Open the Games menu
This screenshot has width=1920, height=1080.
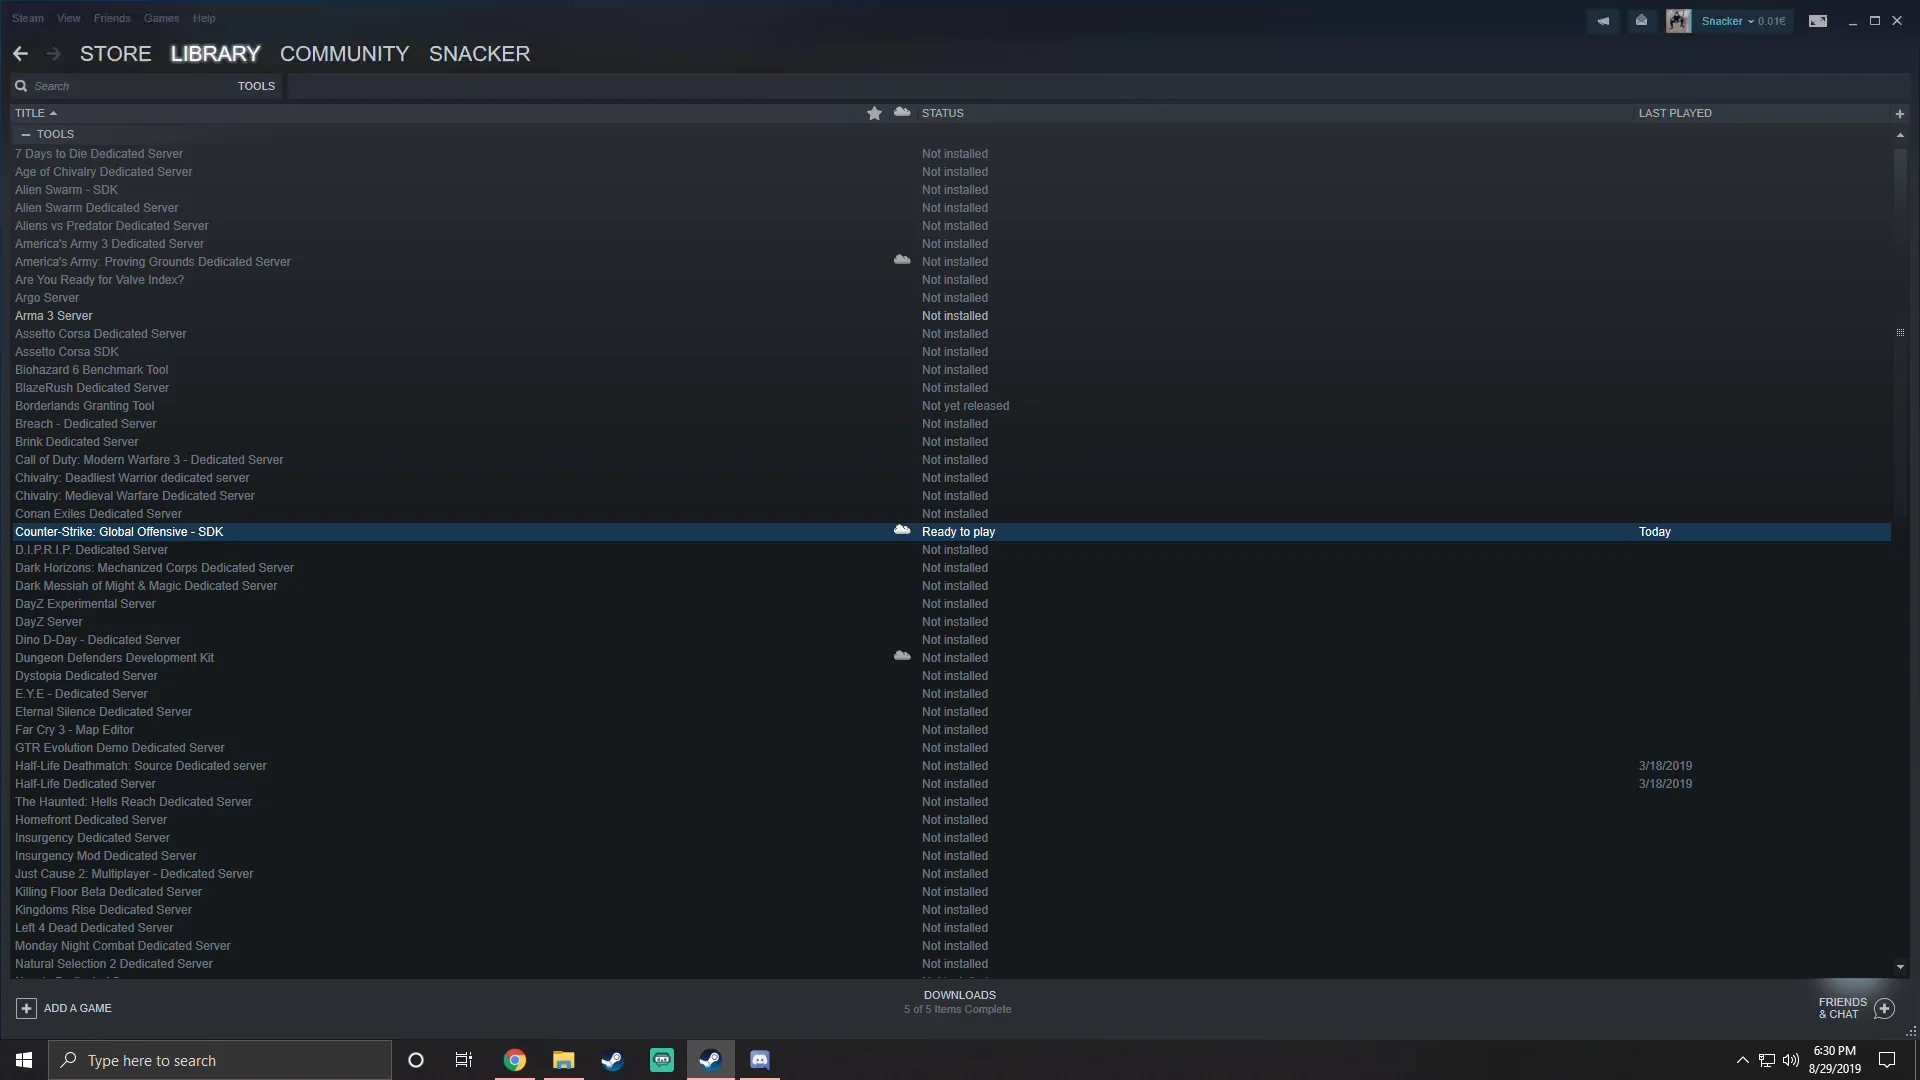tap(161, 18)
